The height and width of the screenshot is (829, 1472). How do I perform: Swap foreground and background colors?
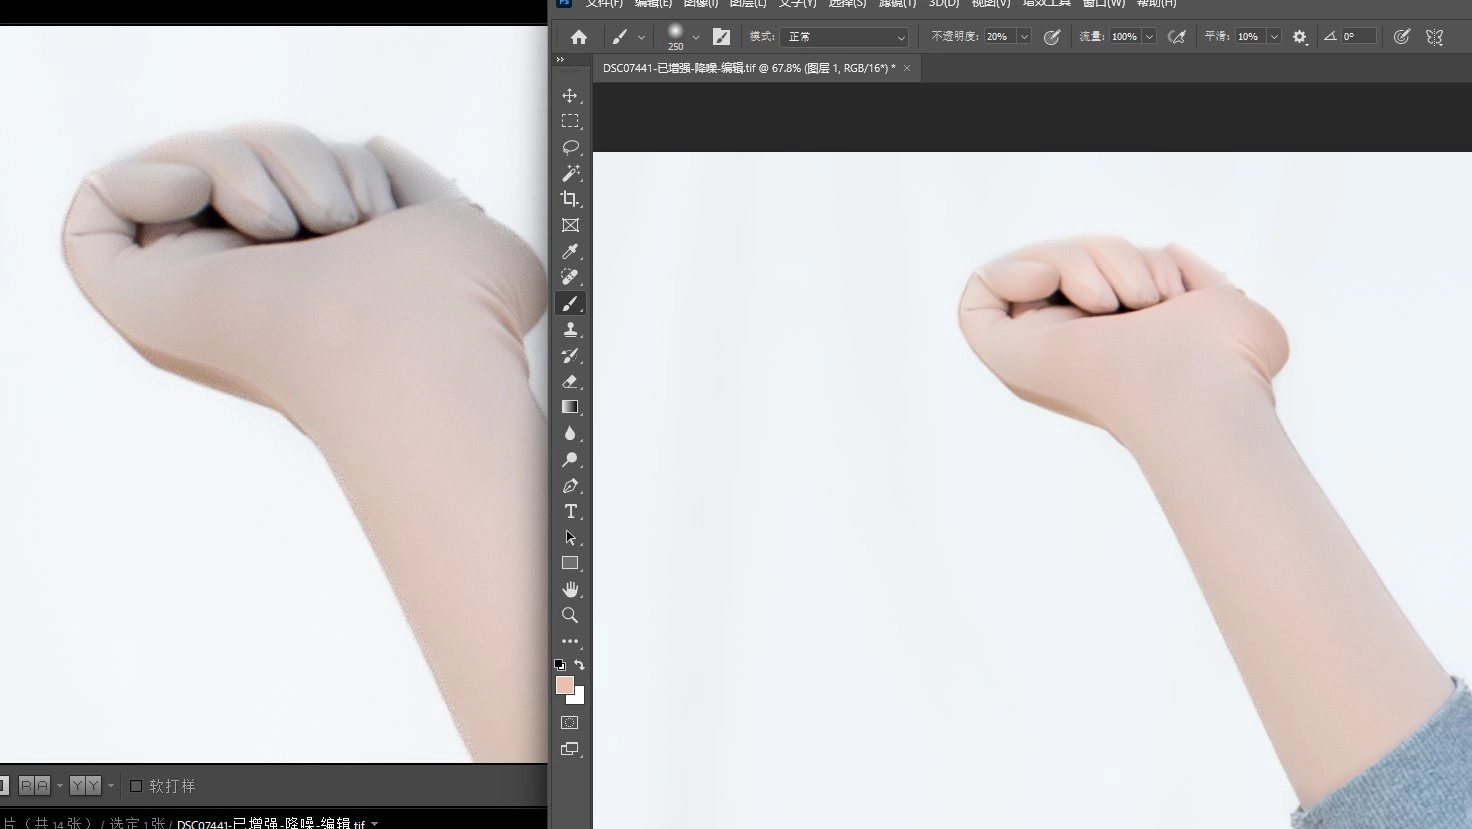579,664
